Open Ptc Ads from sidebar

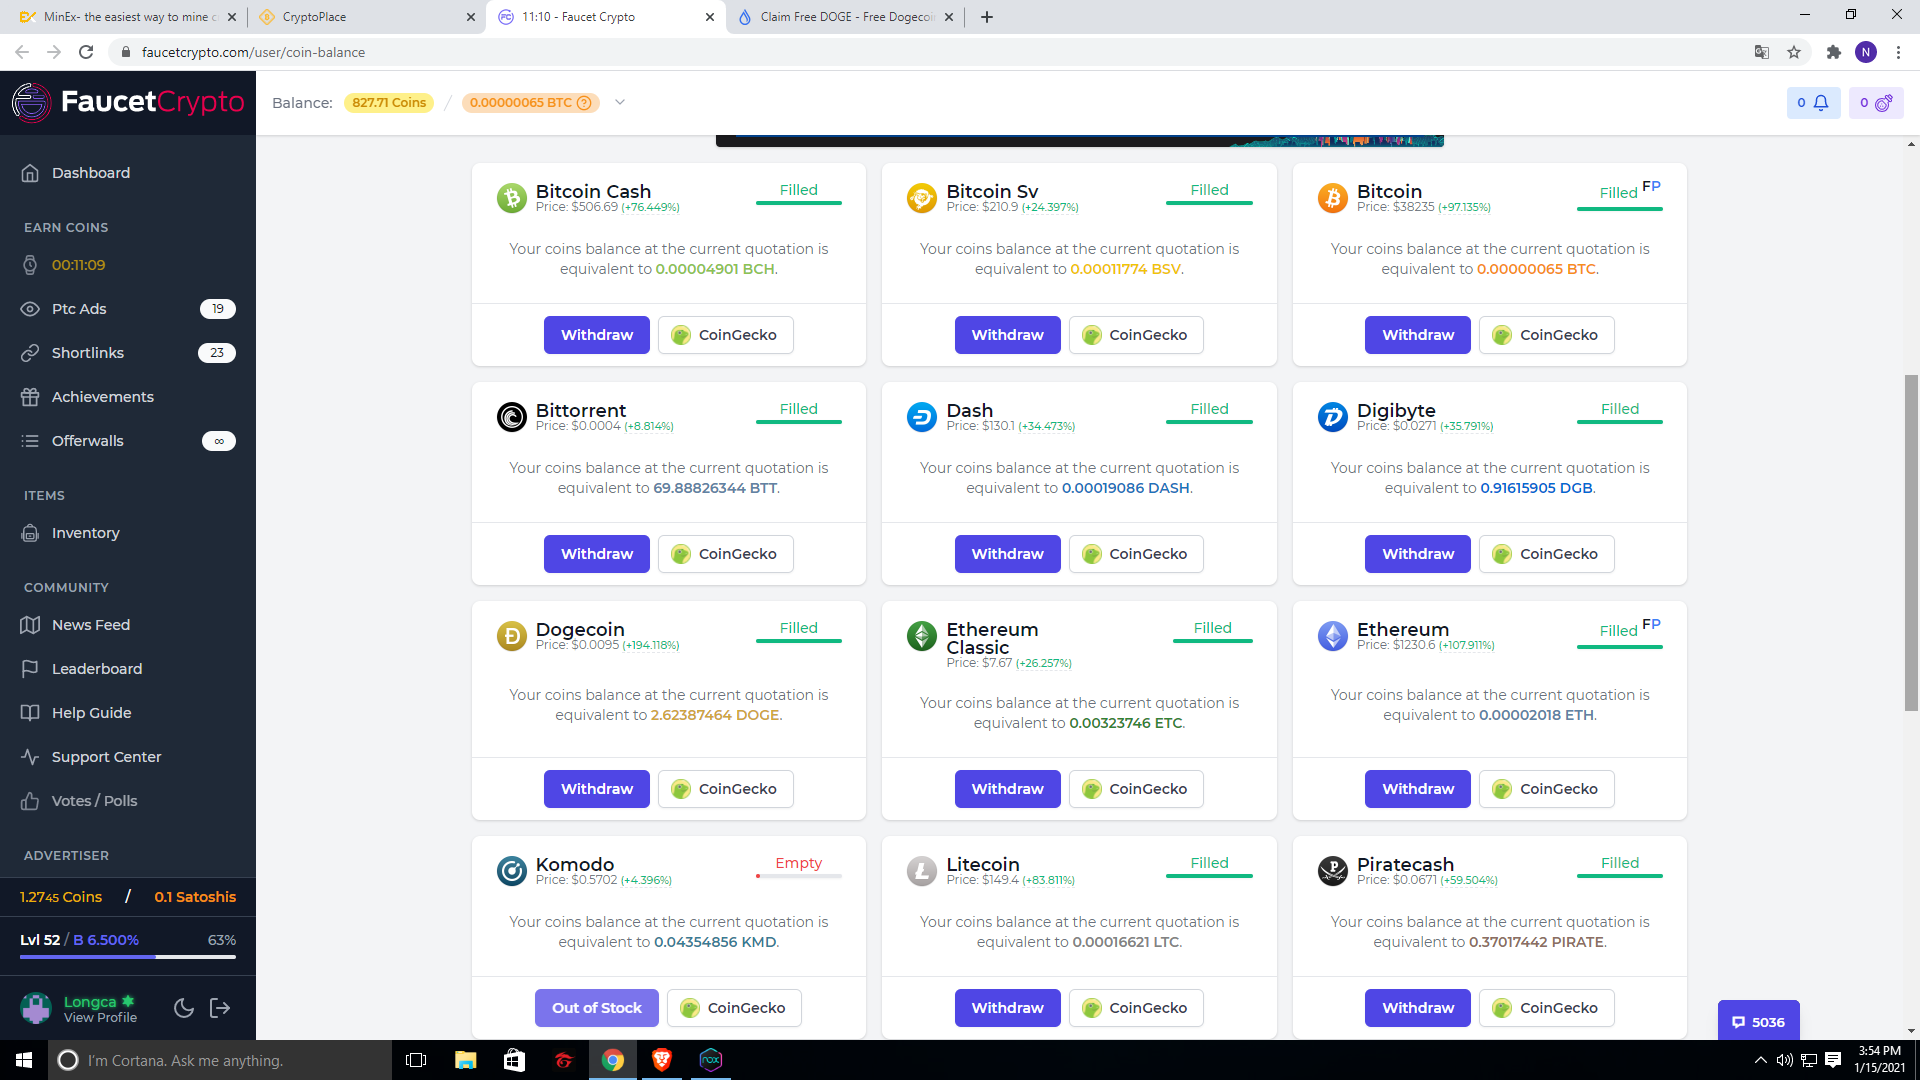click(x=79, y=309)
